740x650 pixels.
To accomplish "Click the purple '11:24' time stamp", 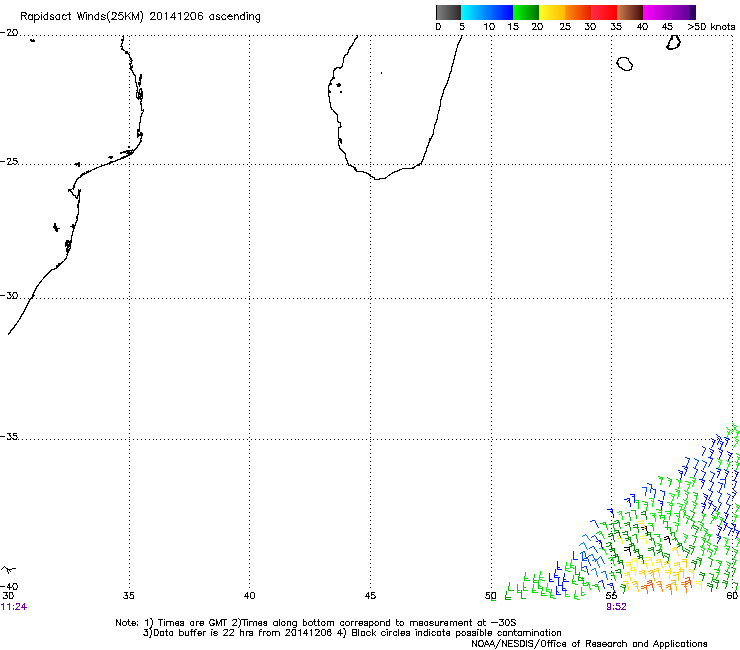I will pyautogui.click(x=14, y=607).
